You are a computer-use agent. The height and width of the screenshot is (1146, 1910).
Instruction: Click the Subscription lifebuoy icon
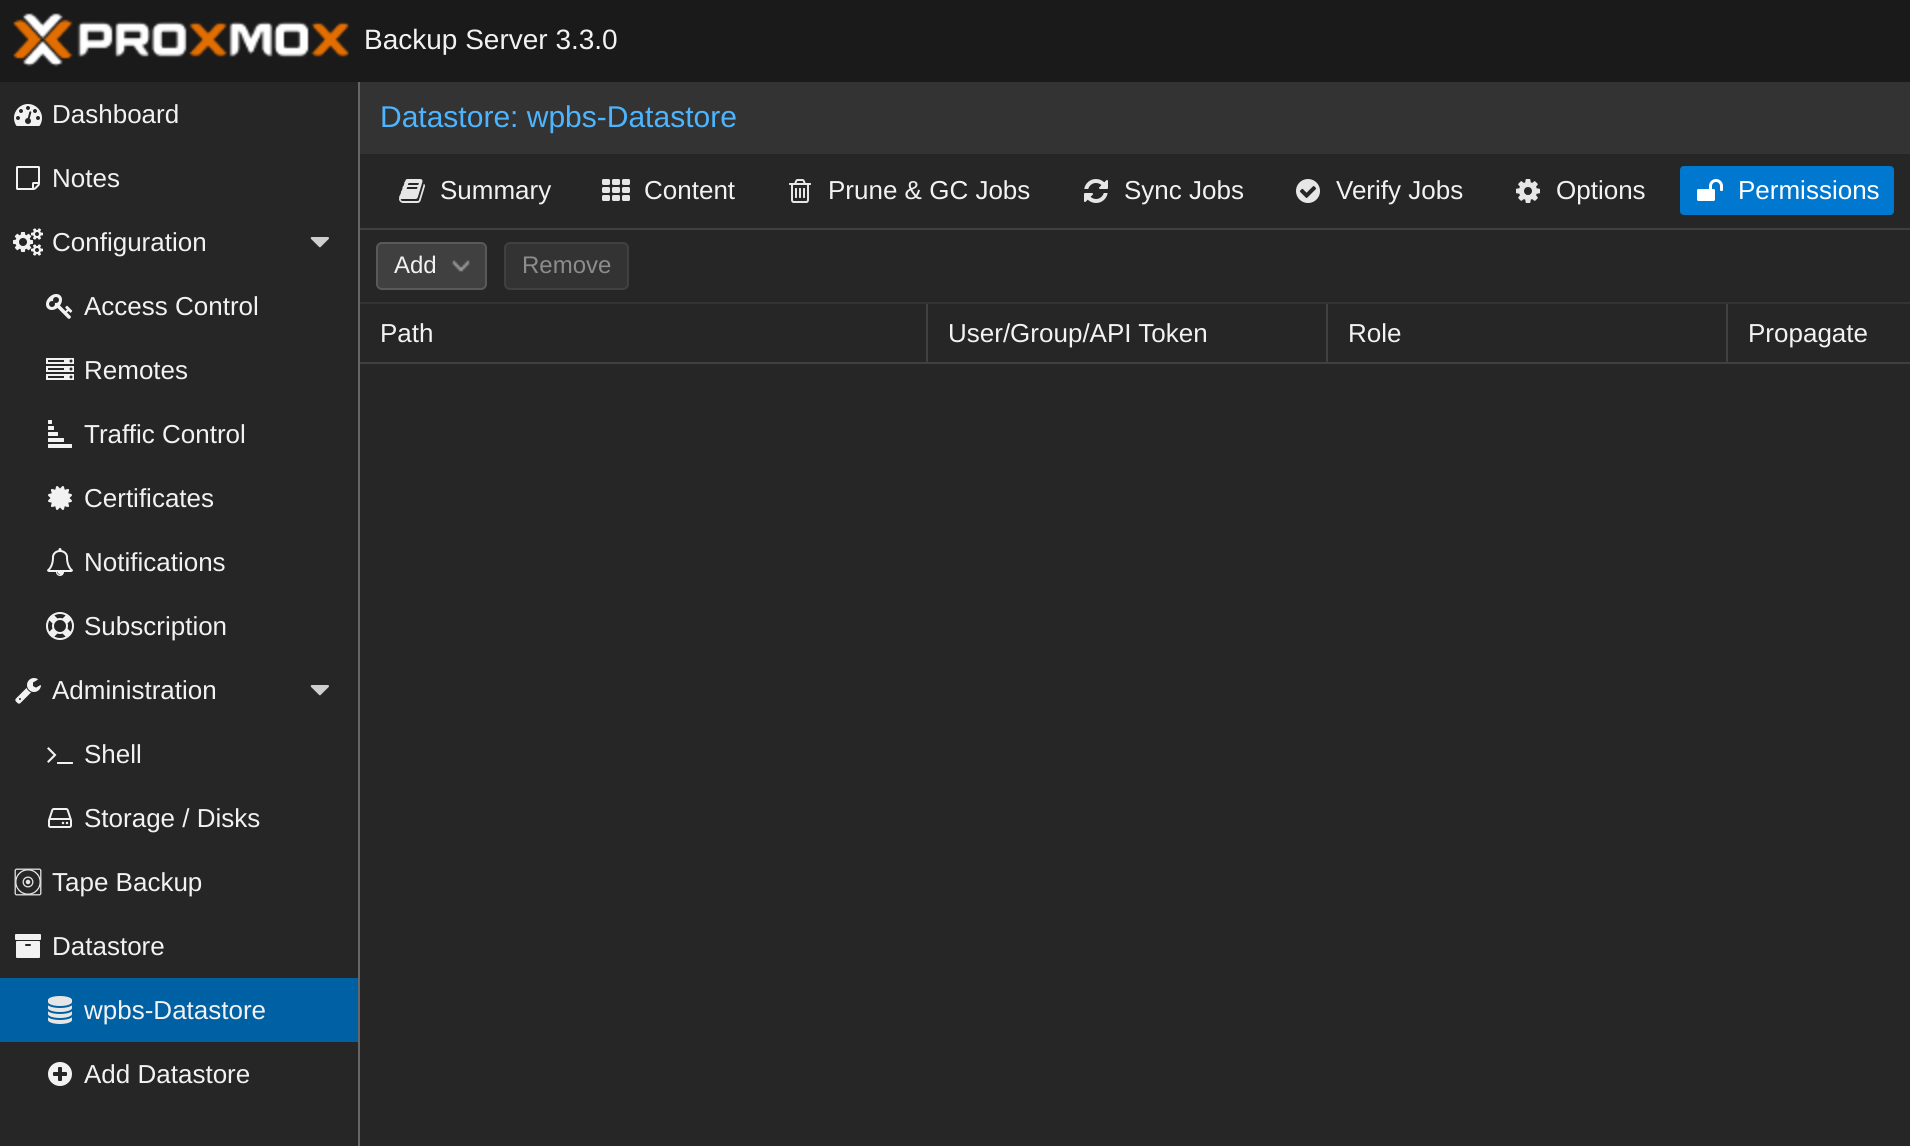pyautogui.click(x=60, y=626)
